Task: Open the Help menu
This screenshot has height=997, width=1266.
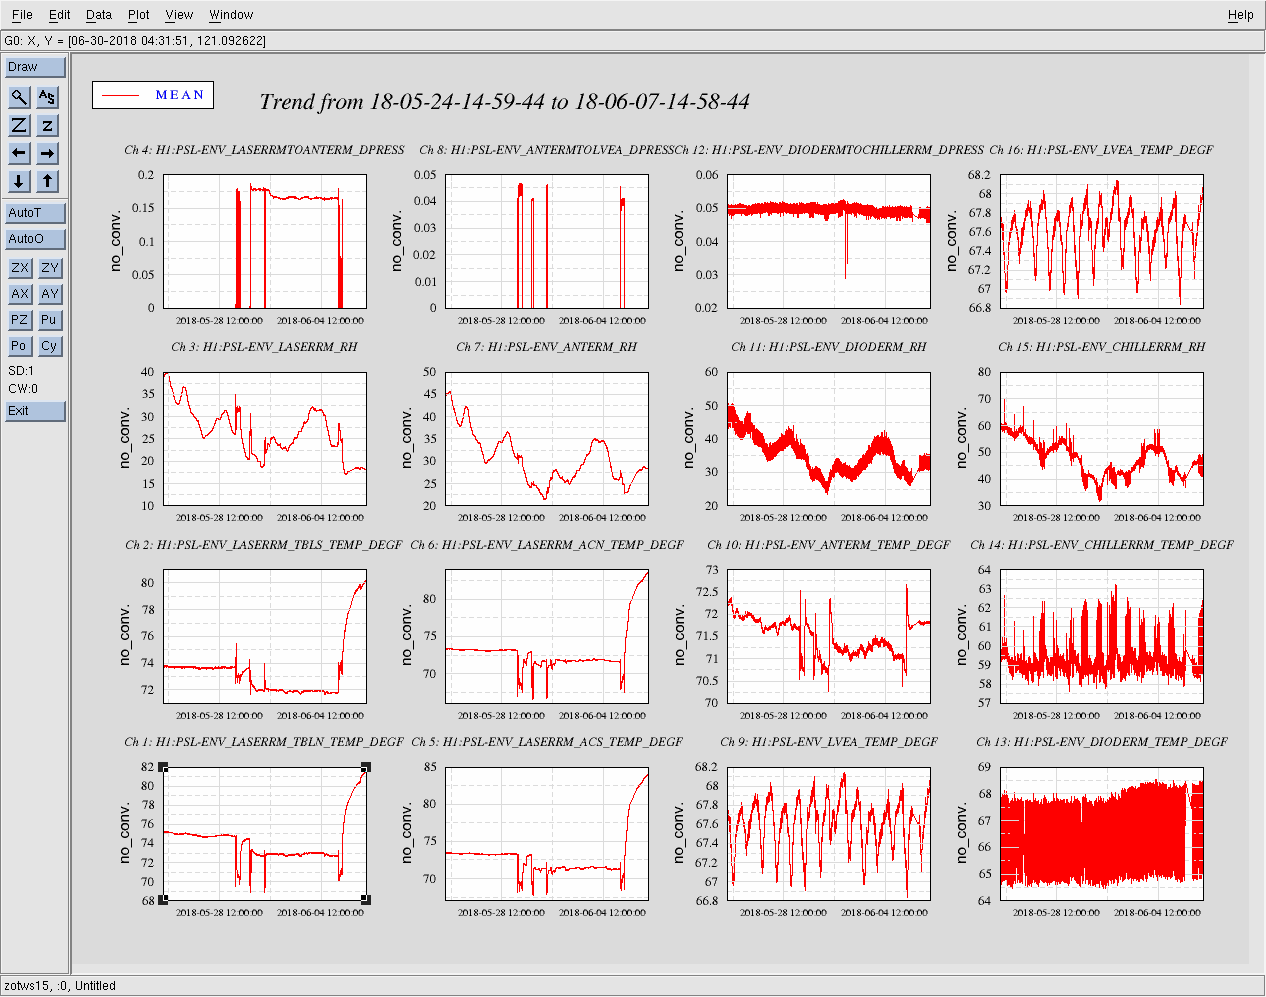Action: (1240, 15)
